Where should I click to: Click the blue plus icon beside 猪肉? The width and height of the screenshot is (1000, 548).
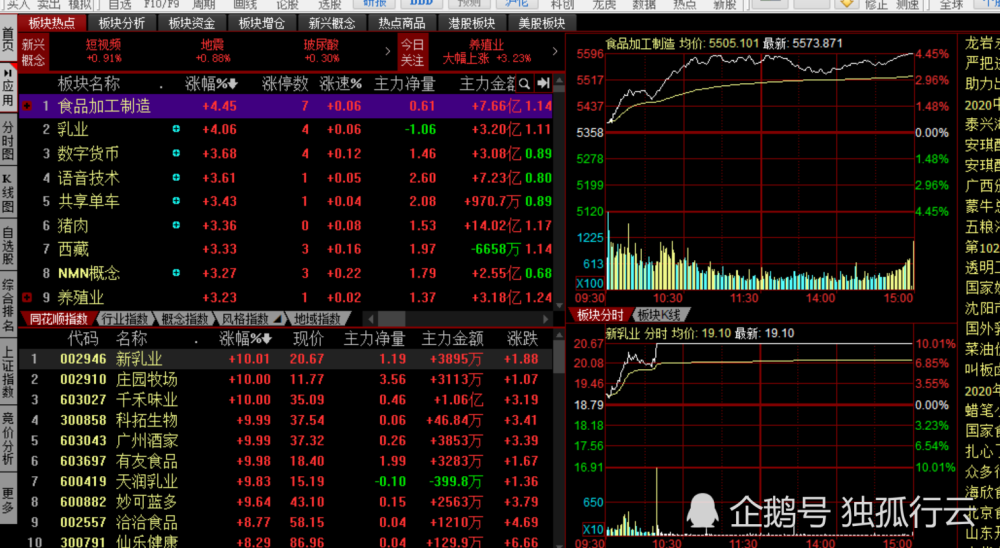coord(176,225)
